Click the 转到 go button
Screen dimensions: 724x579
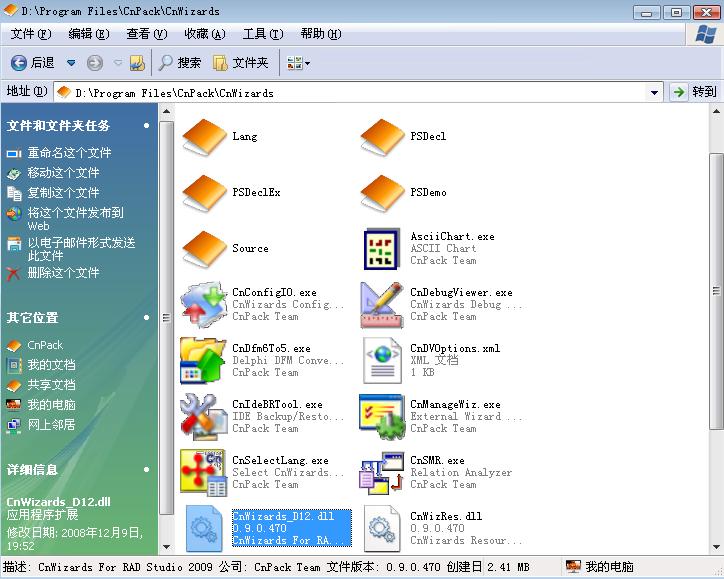(695, 92)
